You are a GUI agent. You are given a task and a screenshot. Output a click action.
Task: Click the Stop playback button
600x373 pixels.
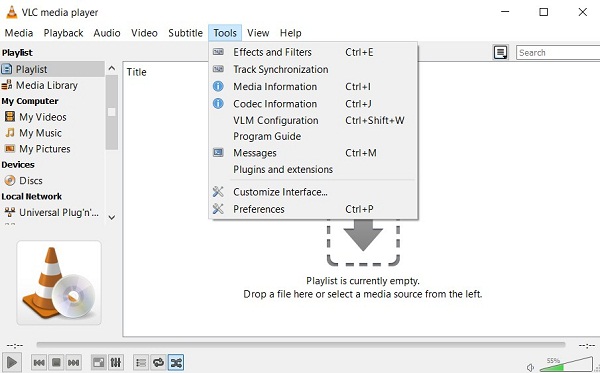click(56, 362)
